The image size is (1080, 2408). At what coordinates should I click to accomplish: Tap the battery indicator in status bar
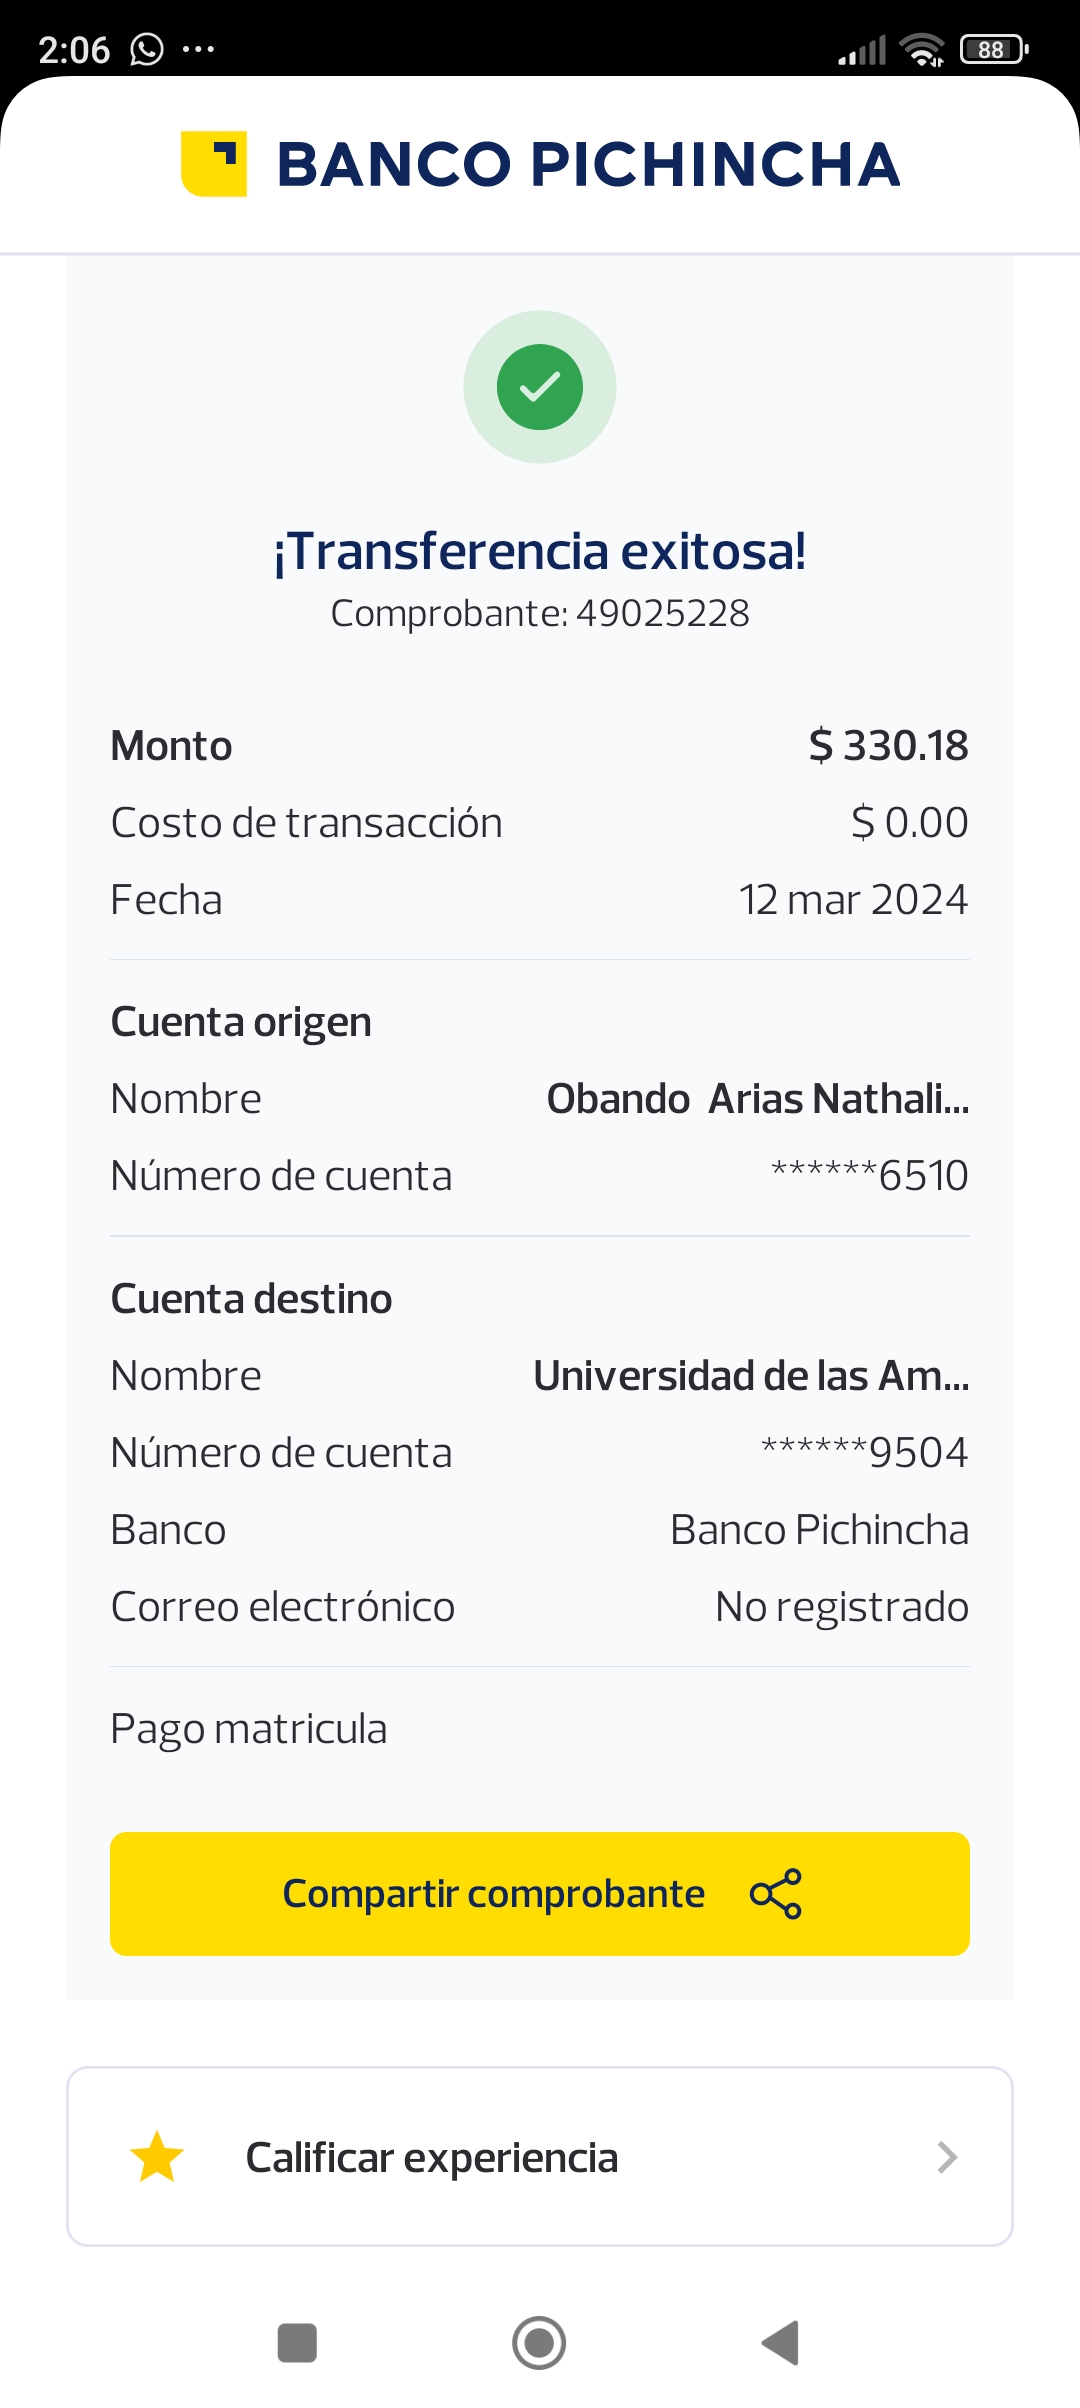click(993, 49)
